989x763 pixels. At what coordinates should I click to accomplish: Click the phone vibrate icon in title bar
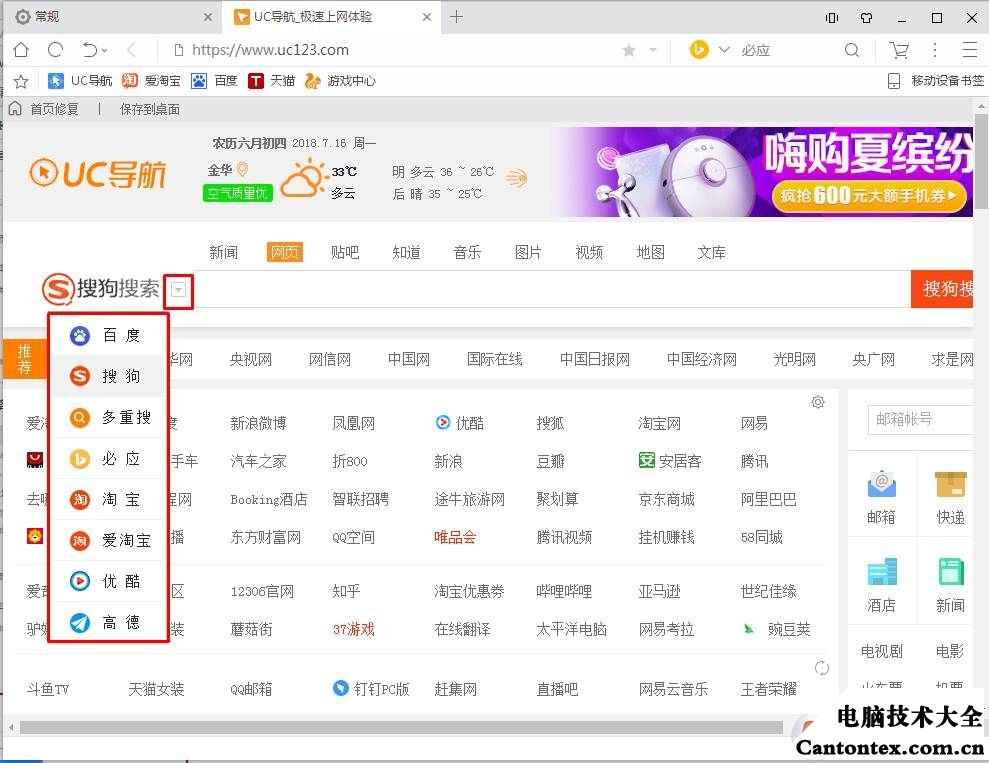[x=832, y=18]
